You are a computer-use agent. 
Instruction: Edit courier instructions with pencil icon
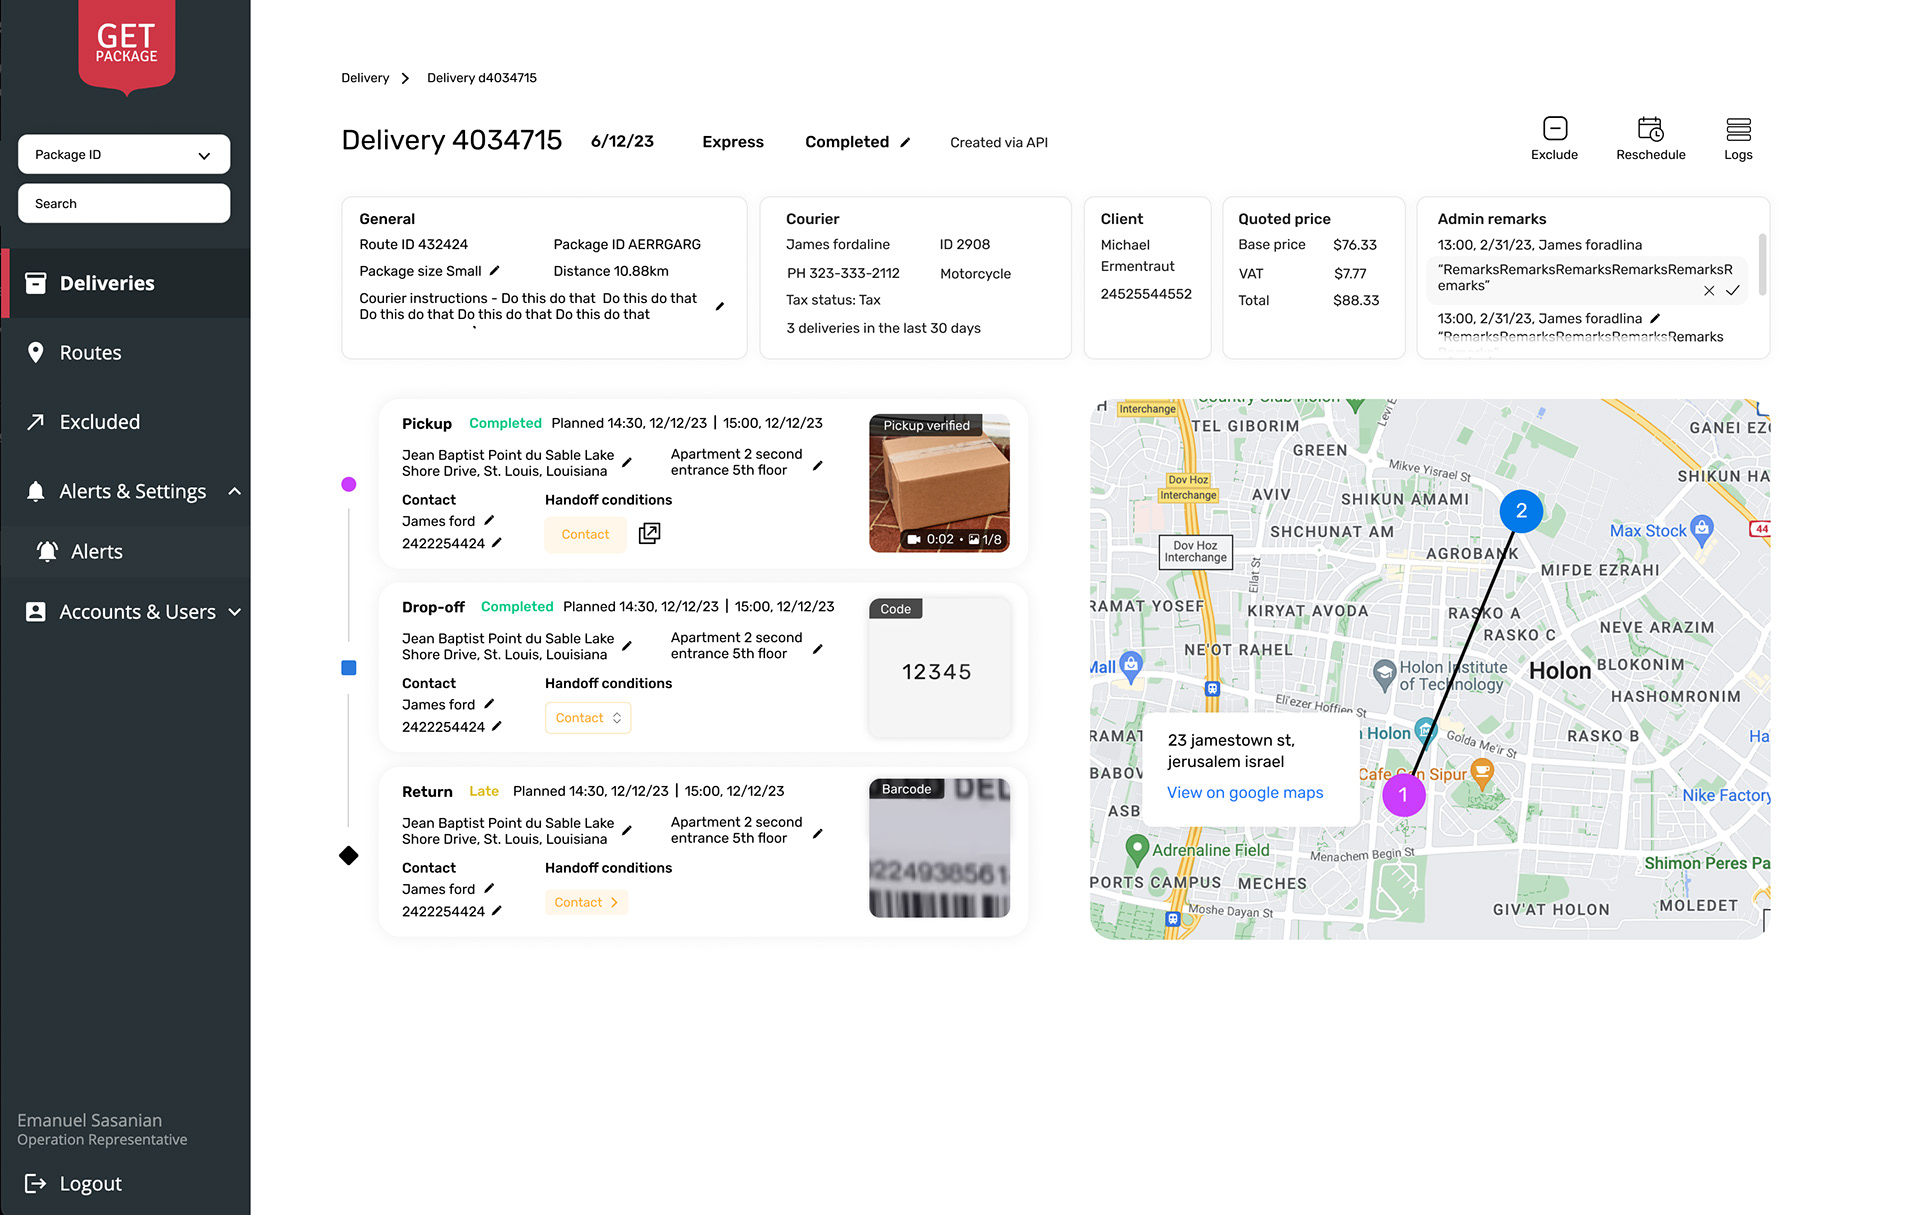point(720,306)
